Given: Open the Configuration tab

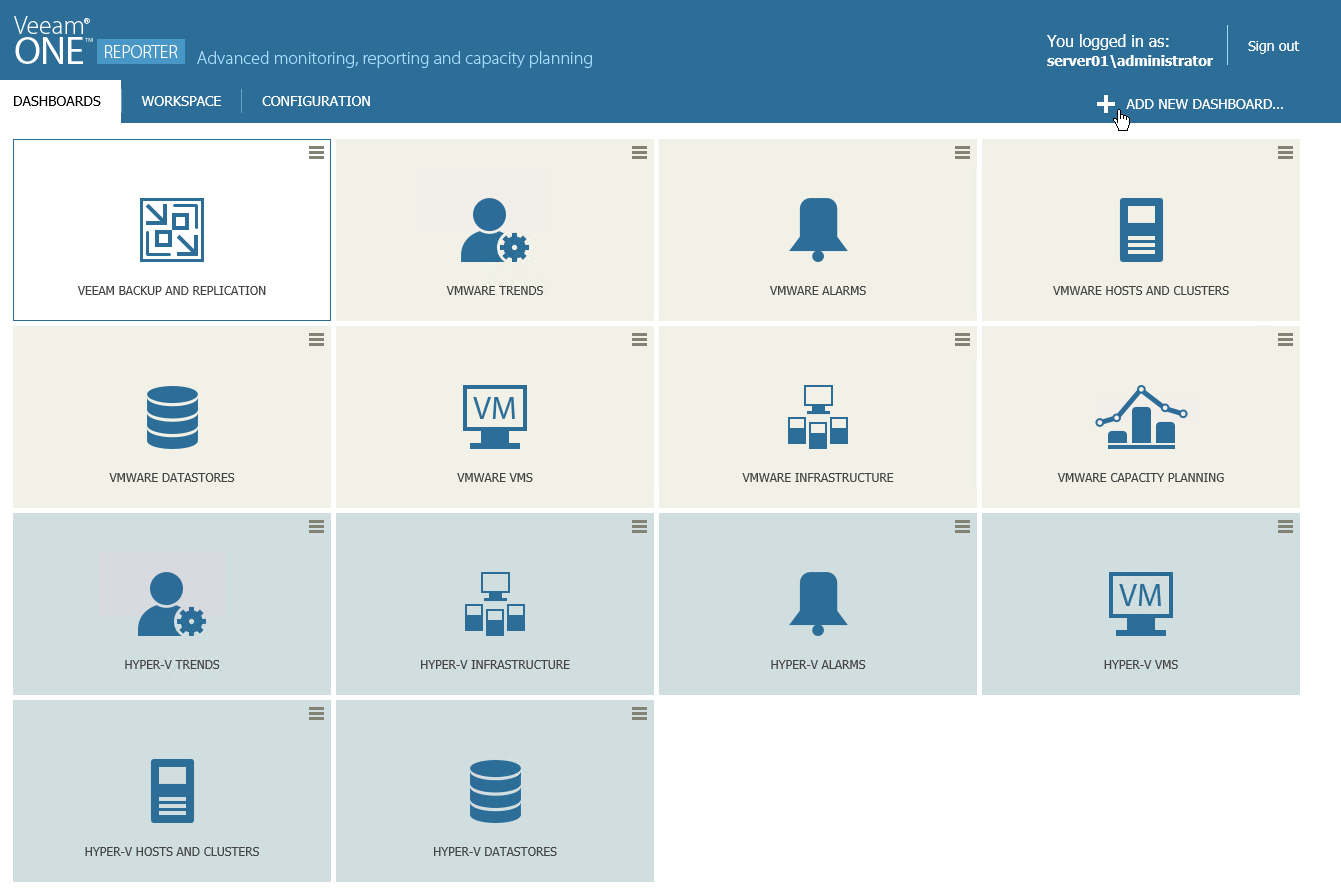Looking at the screenshot, I should tap(316, 101).
